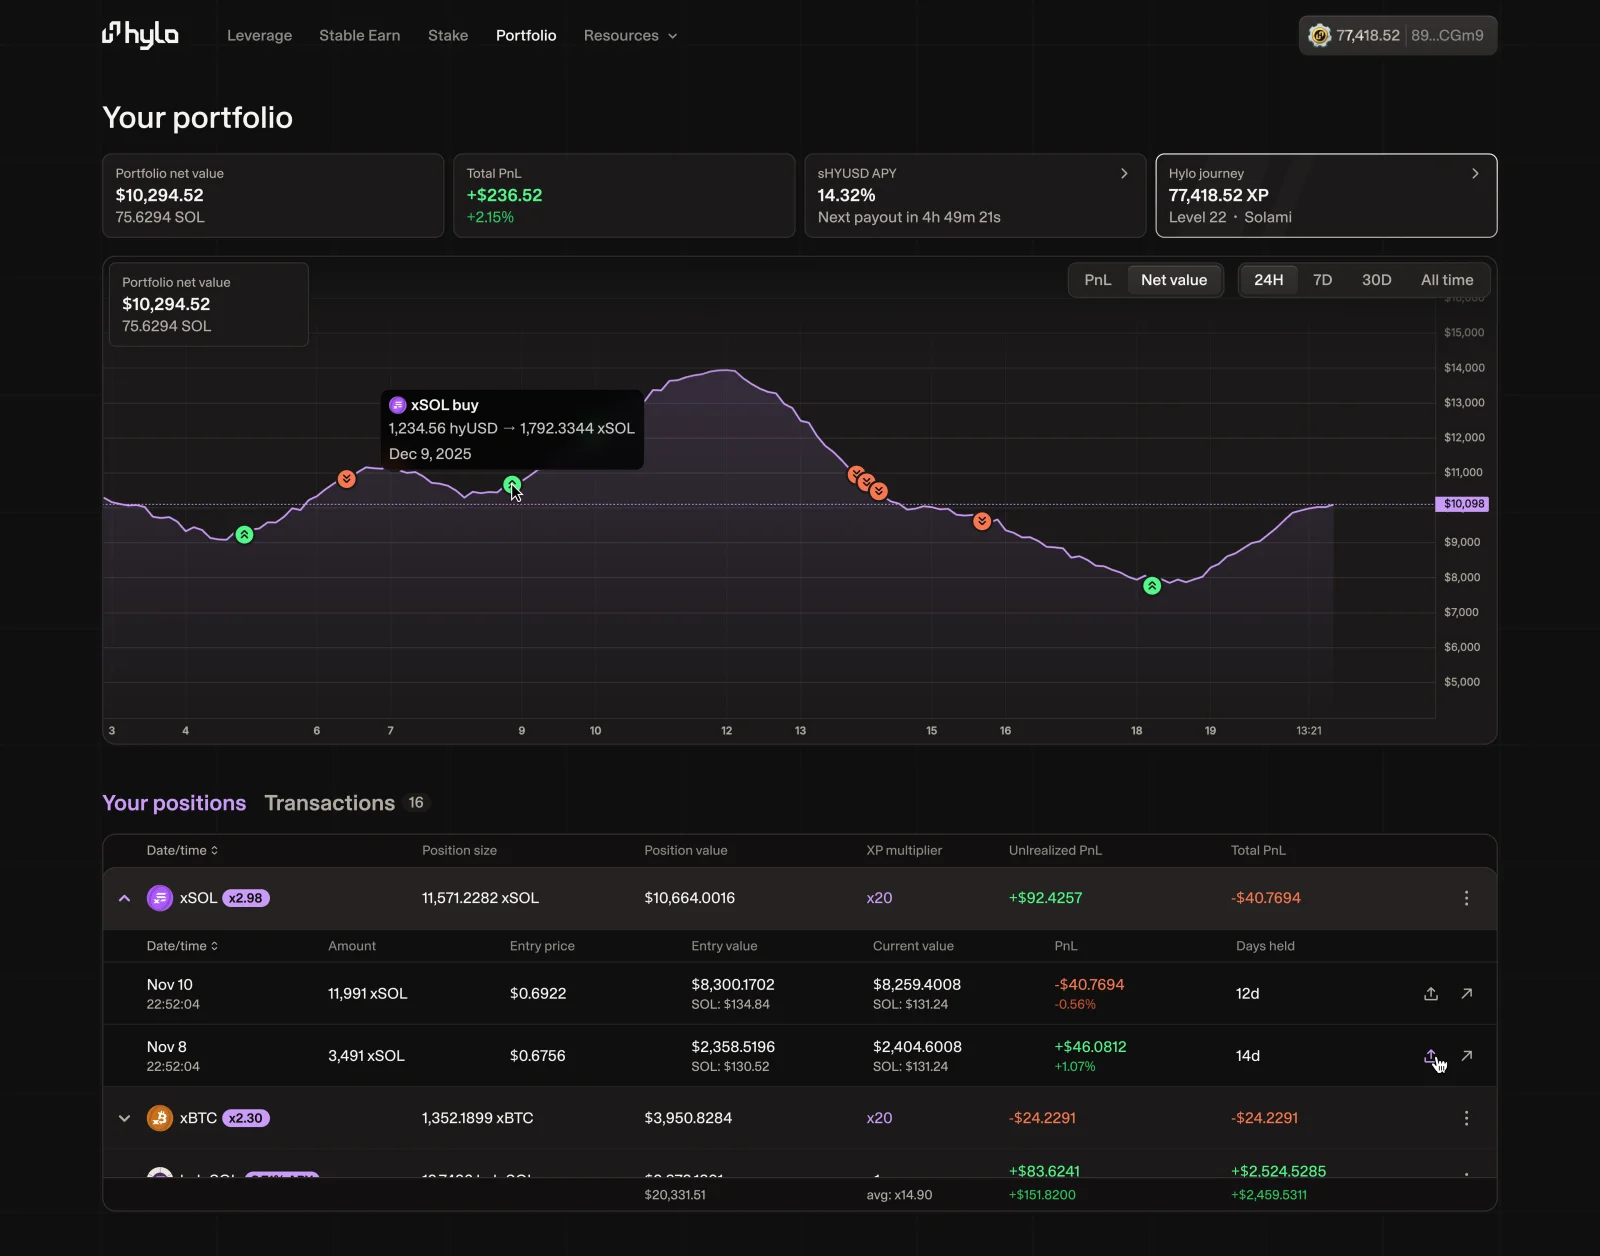
Task: Click the sort icon beside the nested Date/time header
Action: 214,946
